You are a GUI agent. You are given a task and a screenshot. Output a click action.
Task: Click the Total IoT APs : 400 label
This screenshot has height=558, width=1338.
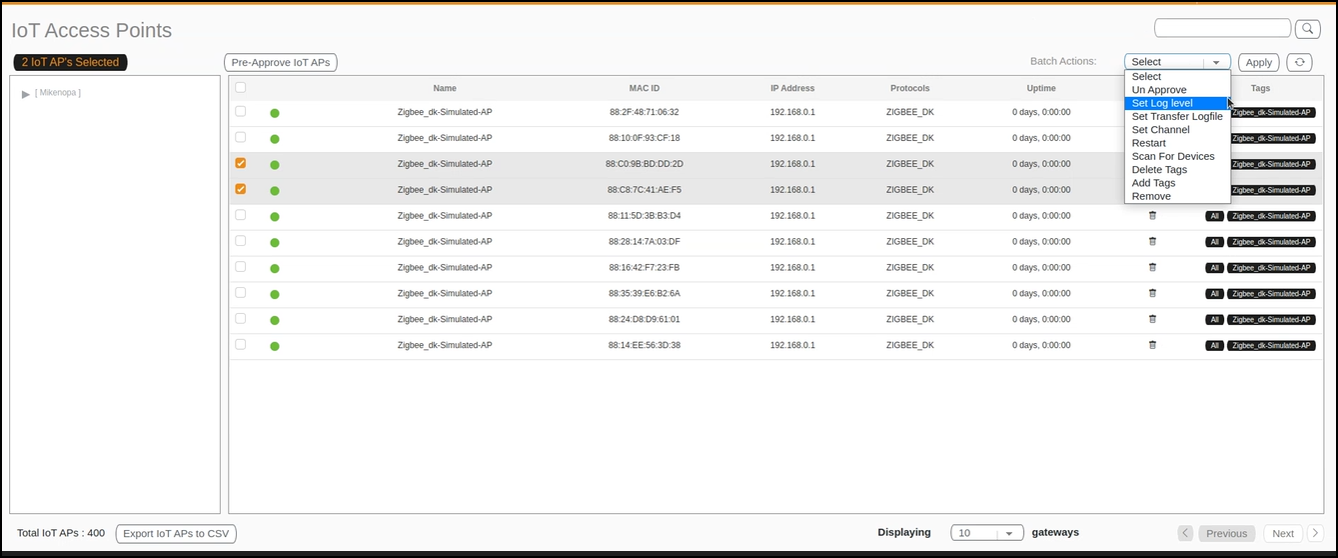[x=61, y=533]
